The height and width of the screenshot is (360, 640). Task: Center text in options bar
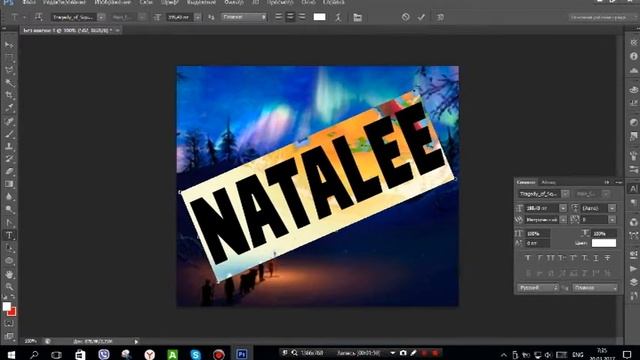tap(290, 17)
